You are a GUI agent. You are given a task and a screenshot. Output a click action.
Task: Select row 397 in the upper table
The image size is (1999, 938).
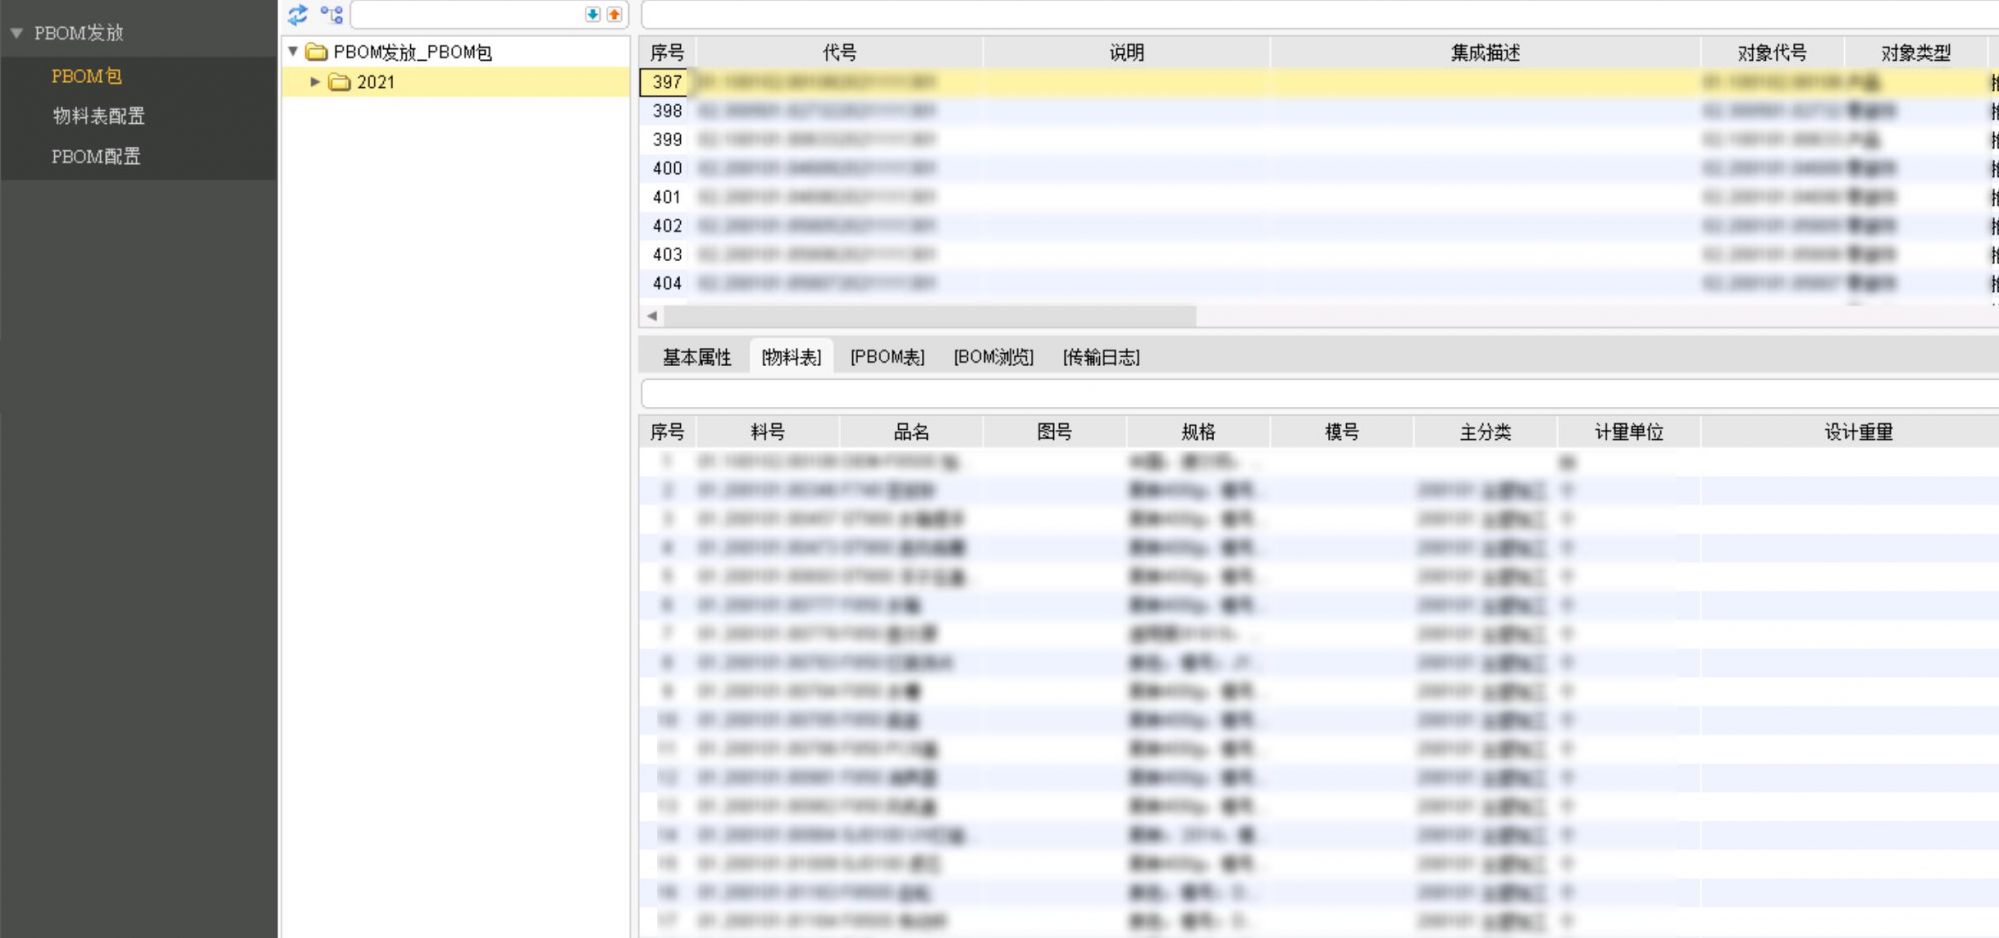1318,82
